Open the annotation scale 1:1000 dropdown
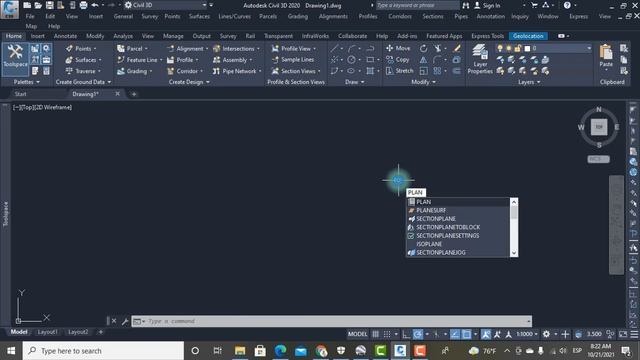 527,334
